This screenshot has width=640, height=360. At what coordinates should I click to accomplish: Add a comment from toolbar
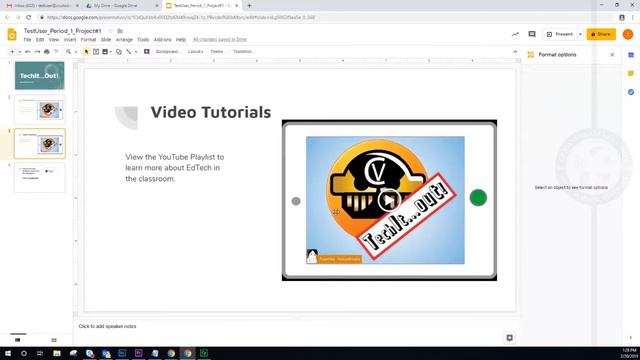(147, 52)
